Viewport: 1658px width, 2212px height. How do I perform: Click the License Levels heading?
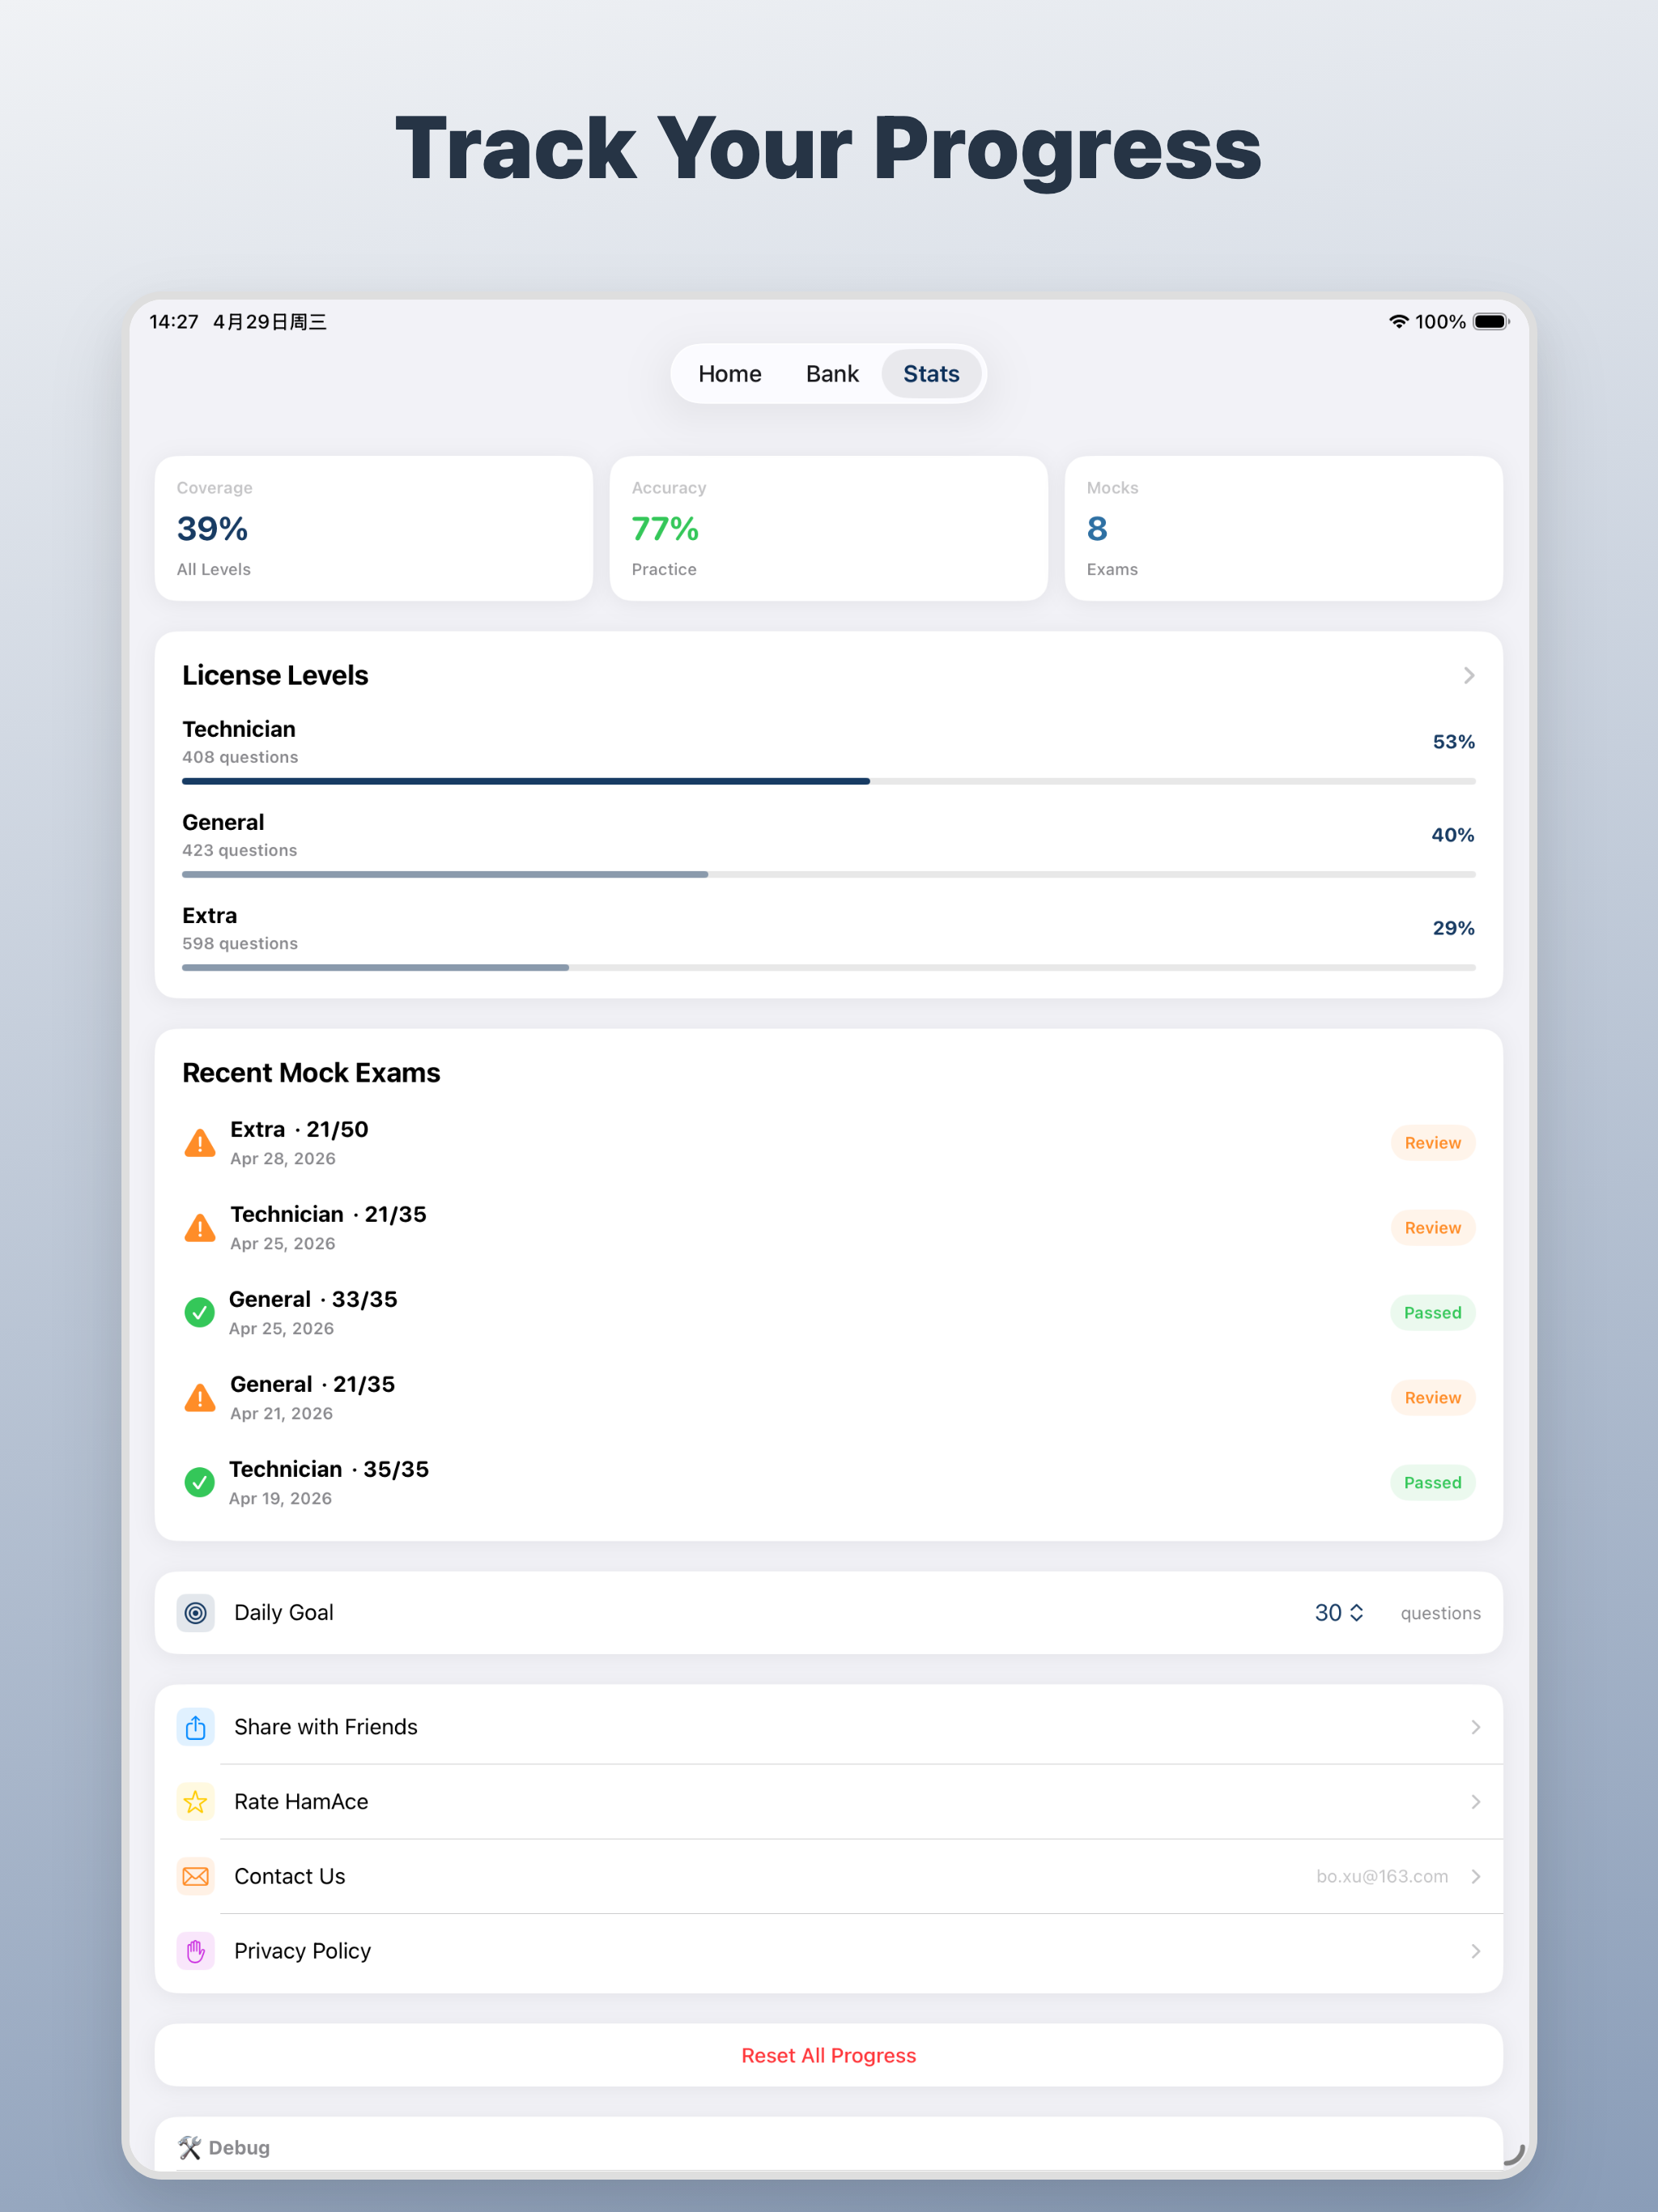[x=275, y=675]
